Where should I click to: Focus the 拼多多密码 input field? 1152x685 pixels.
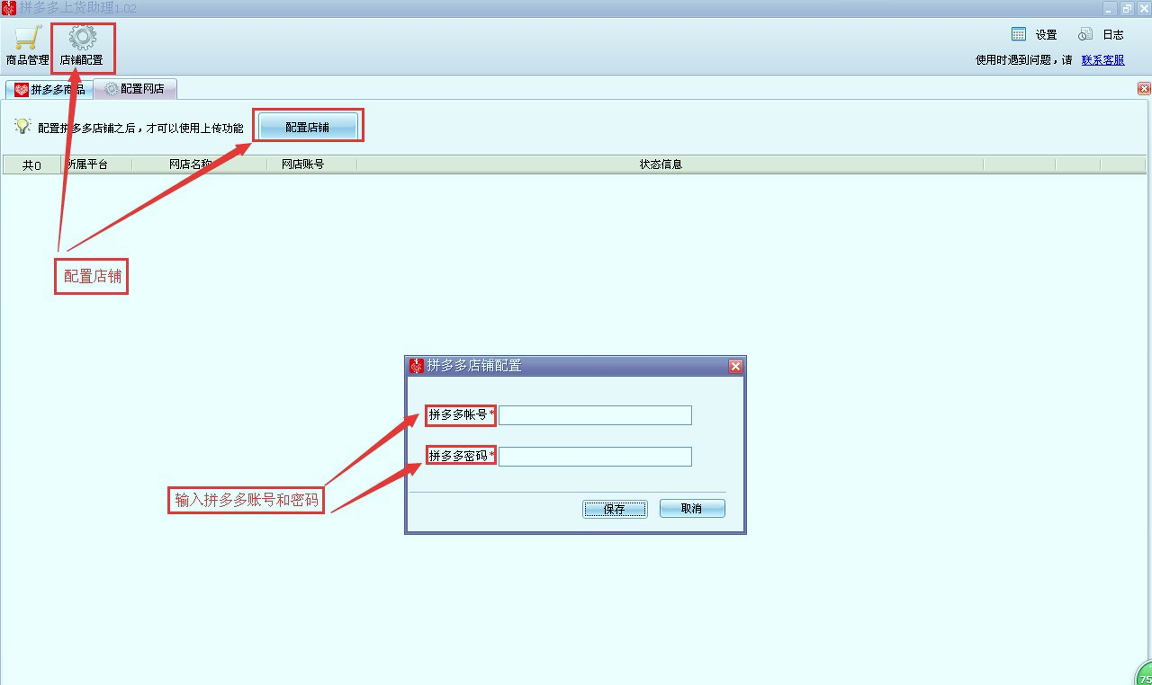(x=595, y=456)
